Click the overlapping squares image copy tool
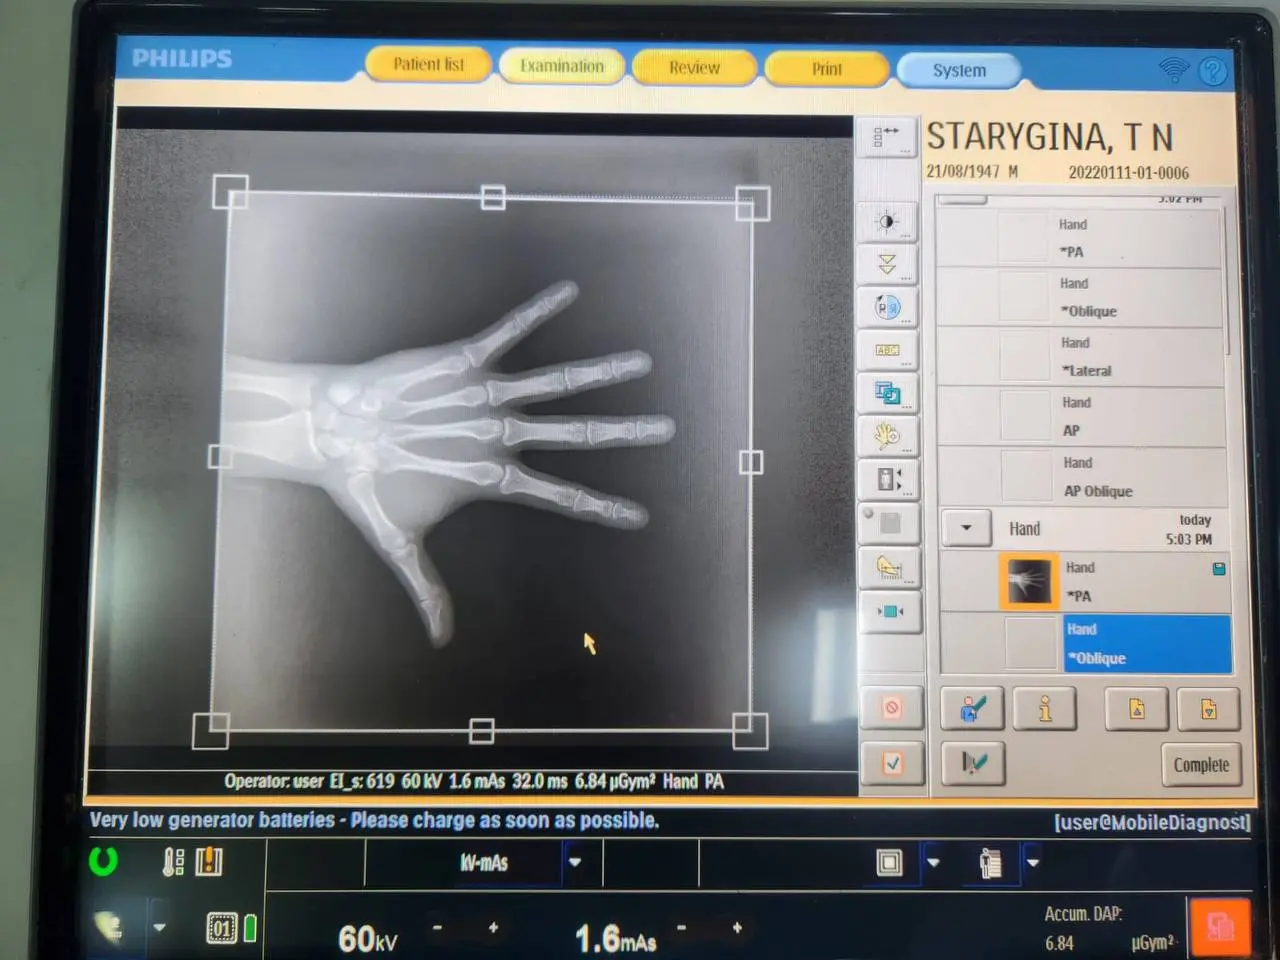 pyautogui.click(x=888, y=394)
